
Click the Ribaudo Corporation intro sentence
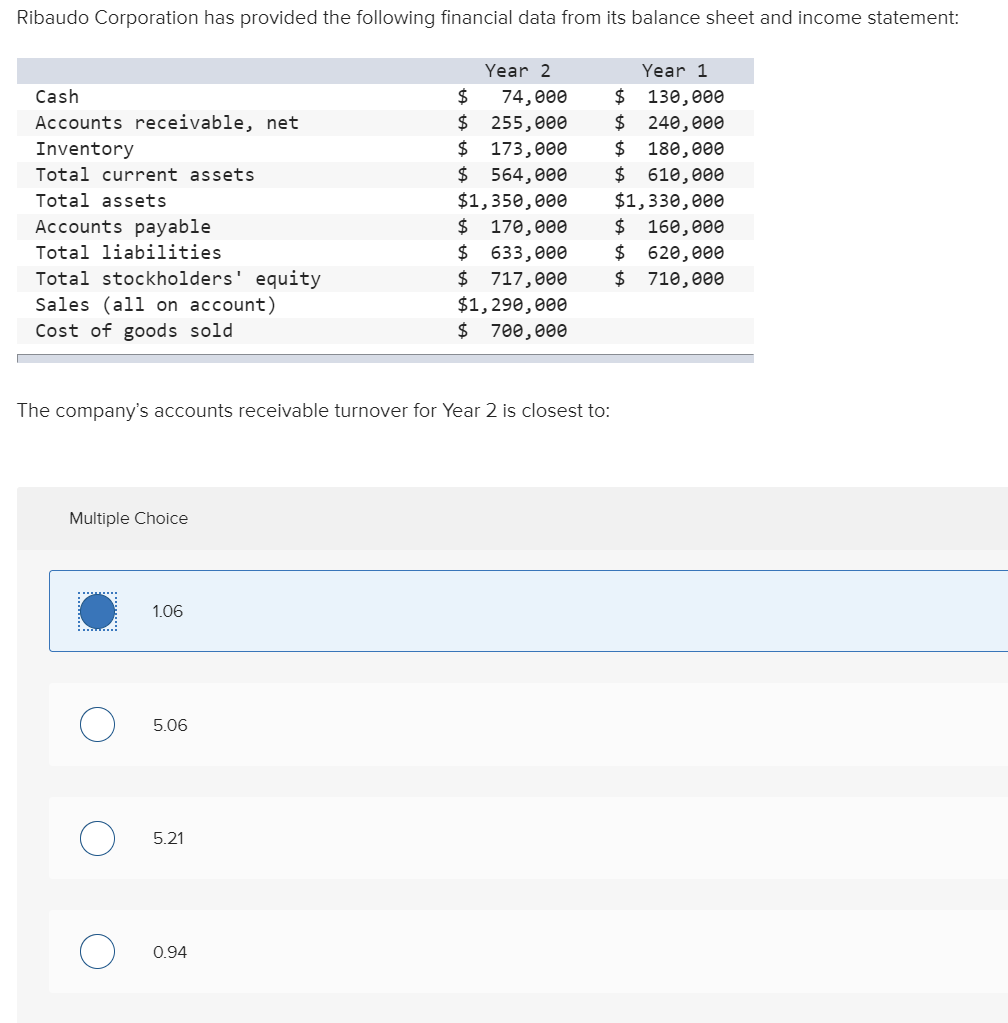pos(487,18)
